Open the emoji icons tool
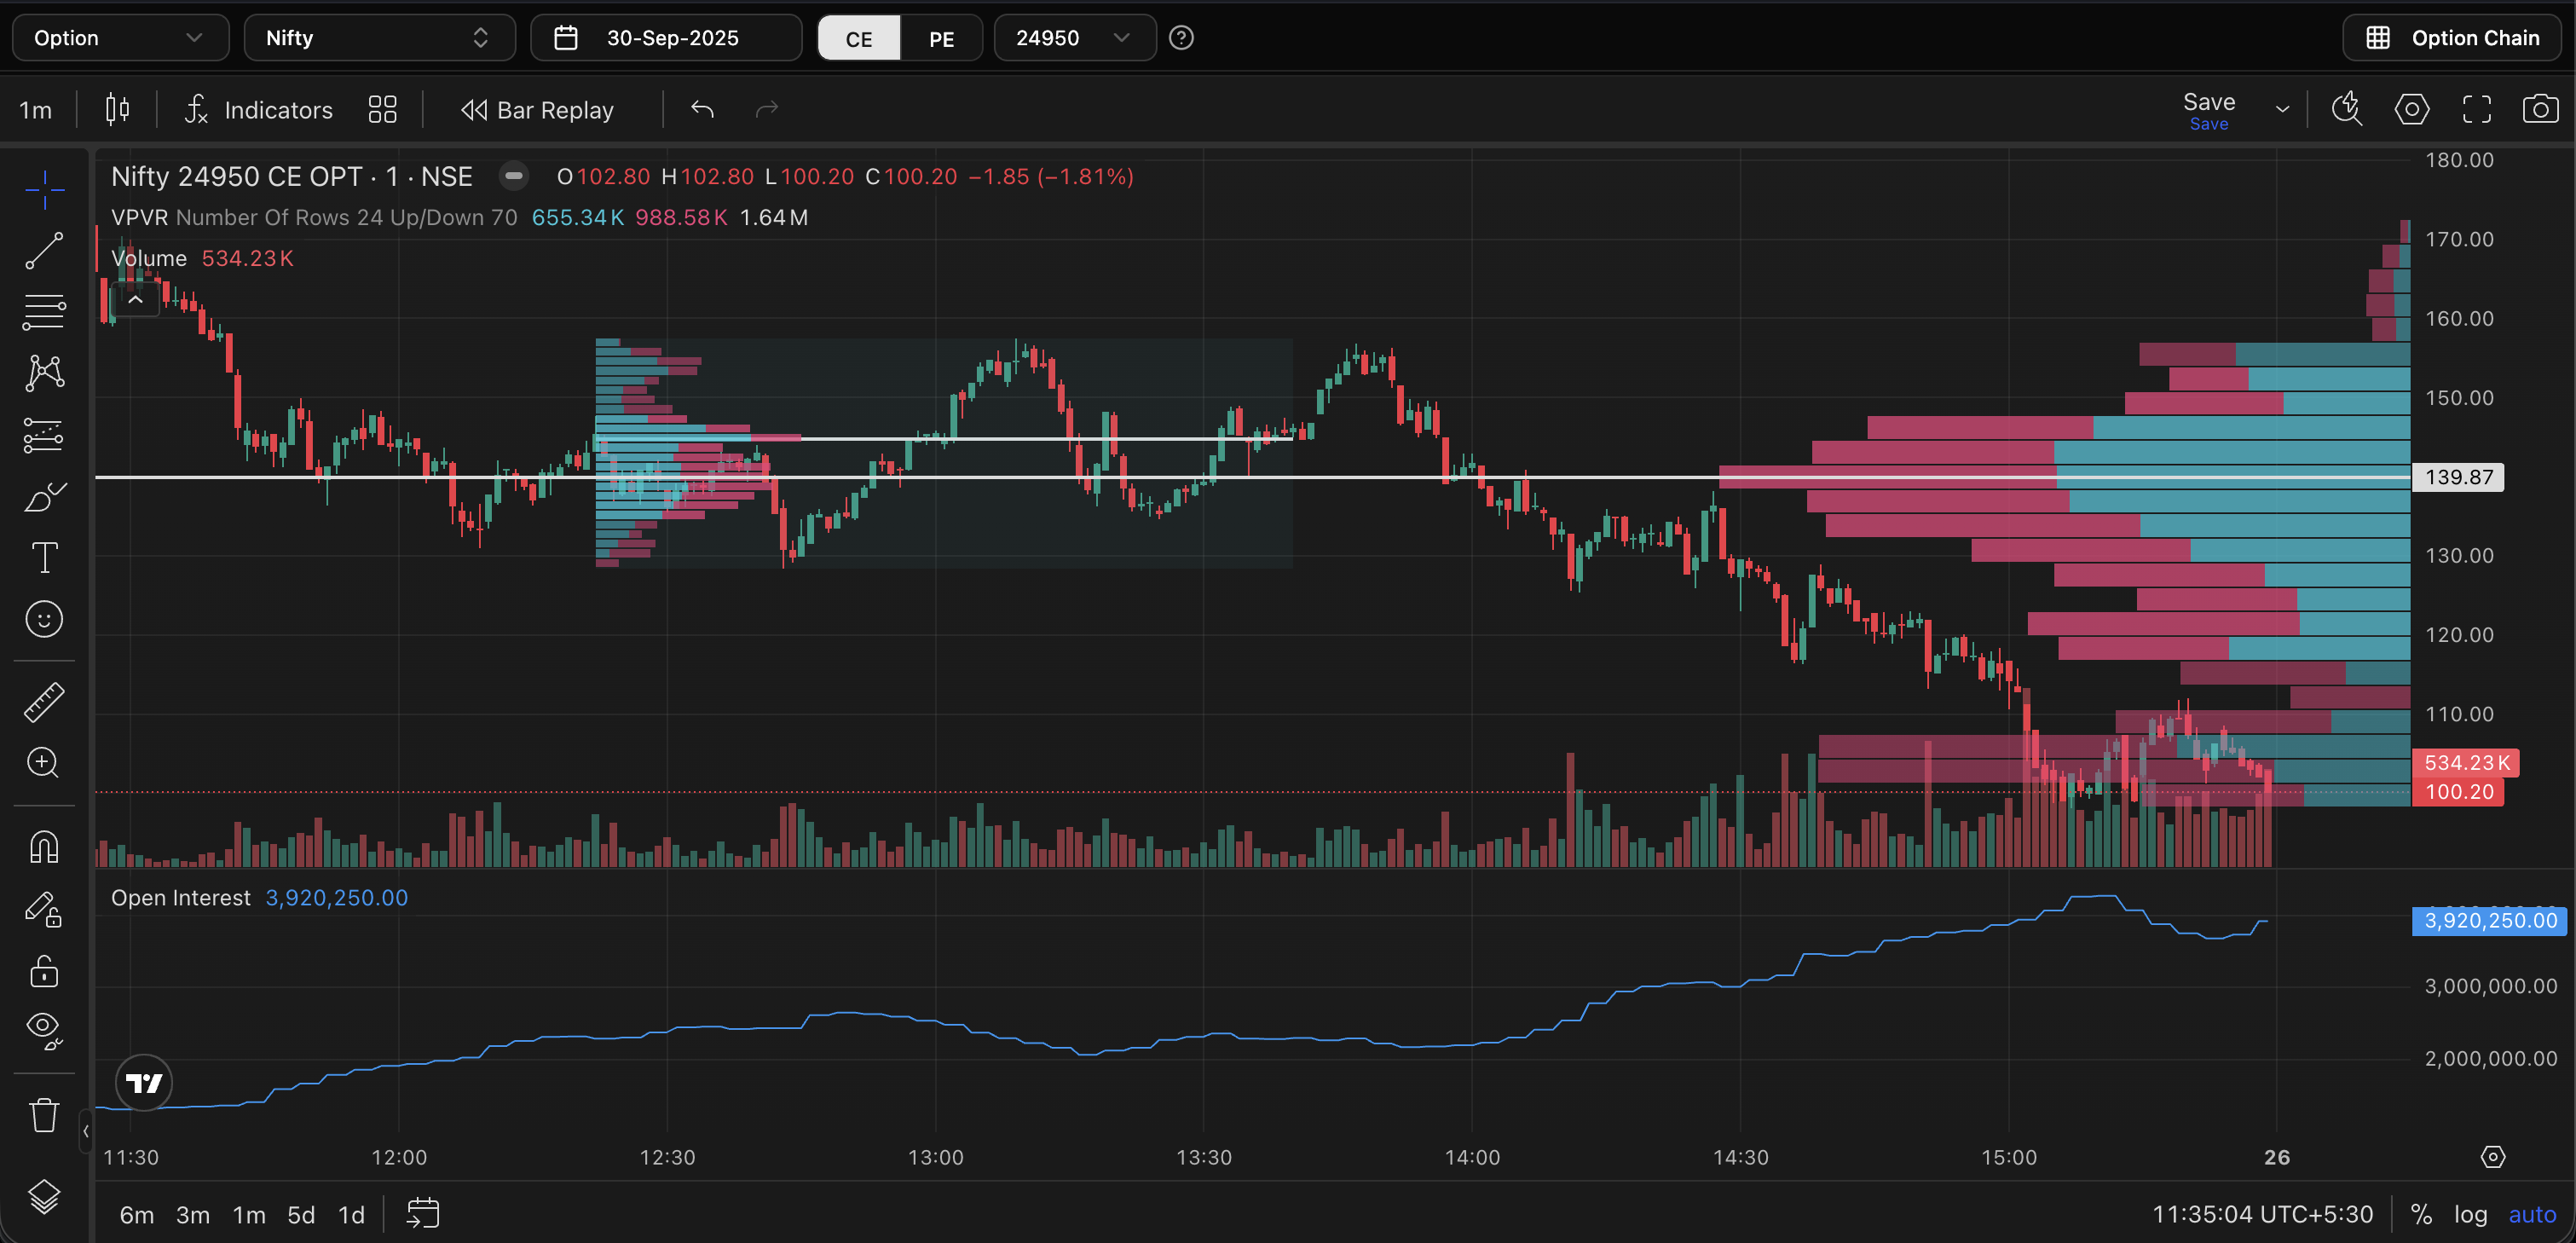 (x=44, y=619)
